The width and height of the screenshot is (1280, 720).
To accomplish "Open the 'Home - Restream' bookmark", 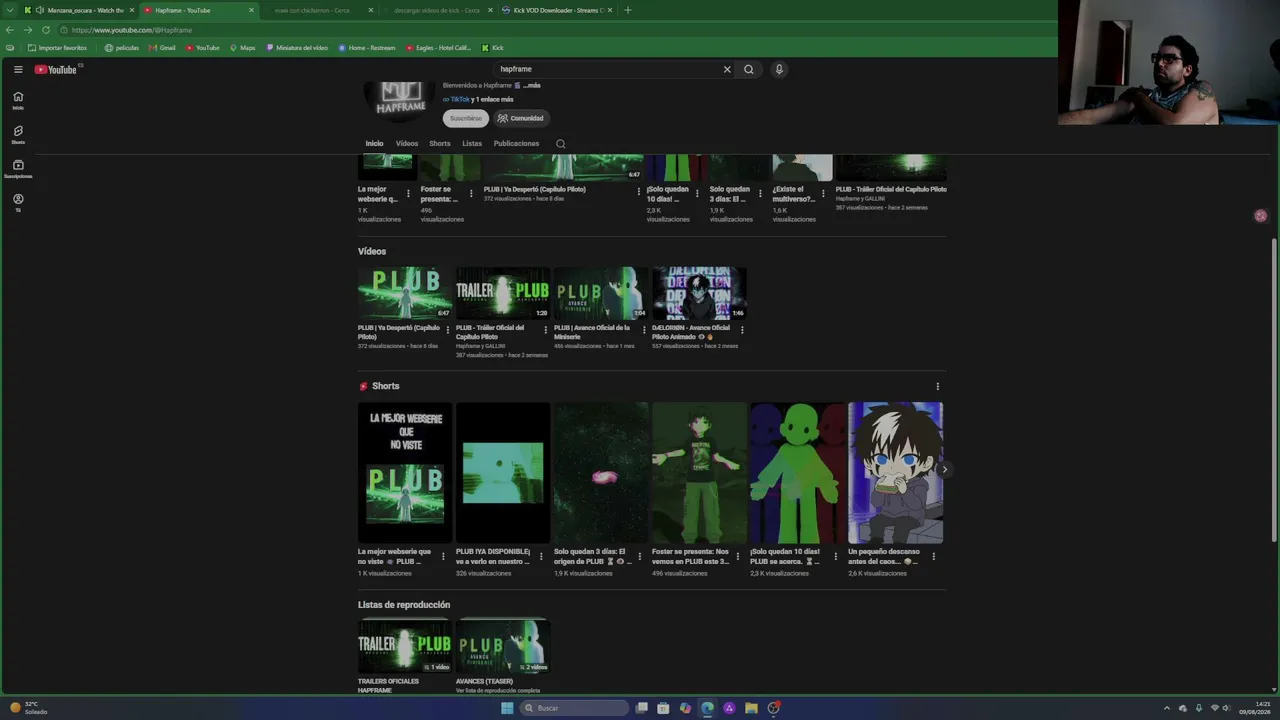I will pos(367,48).
